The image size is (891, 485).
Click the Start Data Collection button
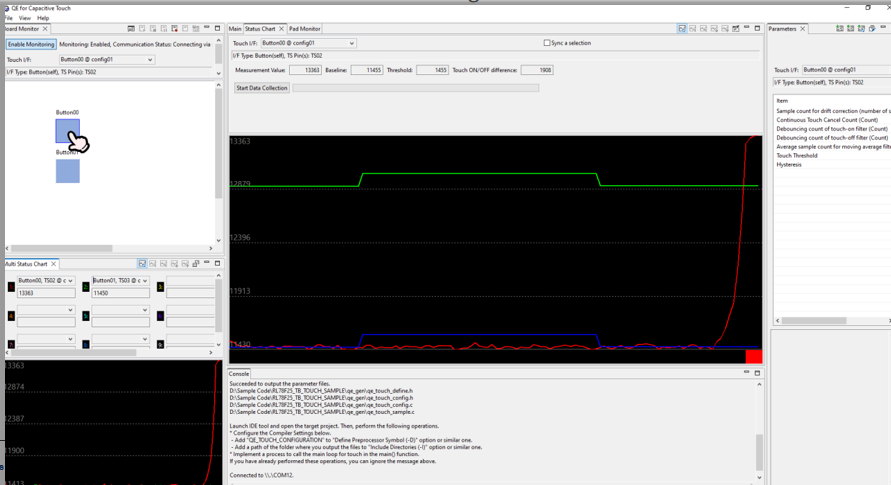[262, 88]
